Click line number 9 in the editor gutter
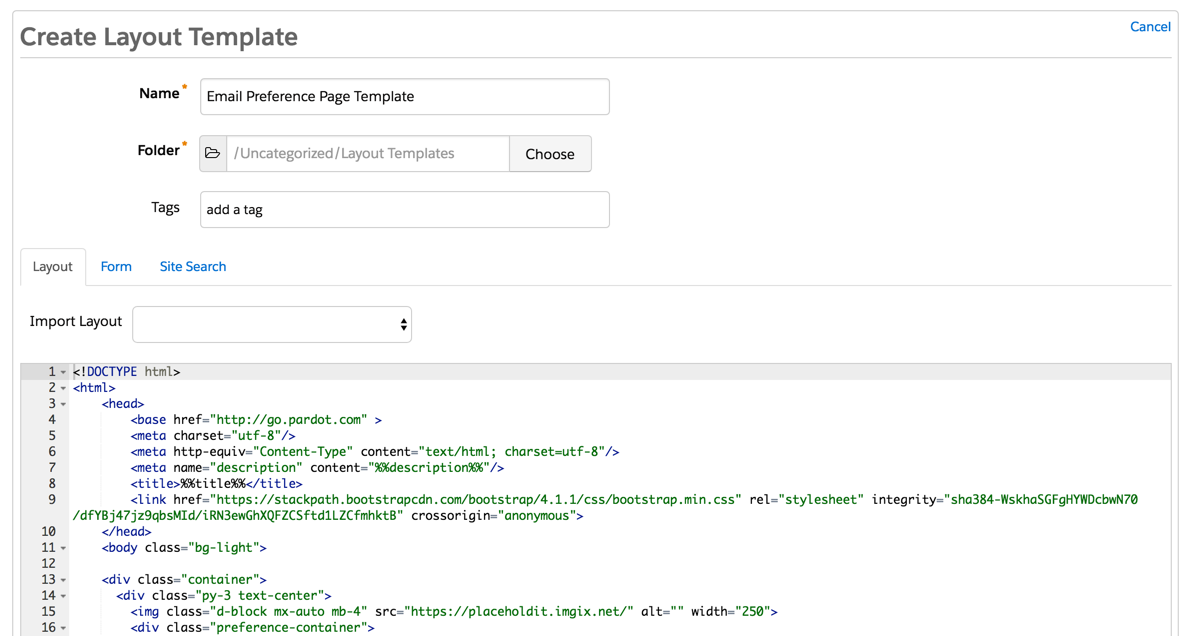 coord(51,500)
